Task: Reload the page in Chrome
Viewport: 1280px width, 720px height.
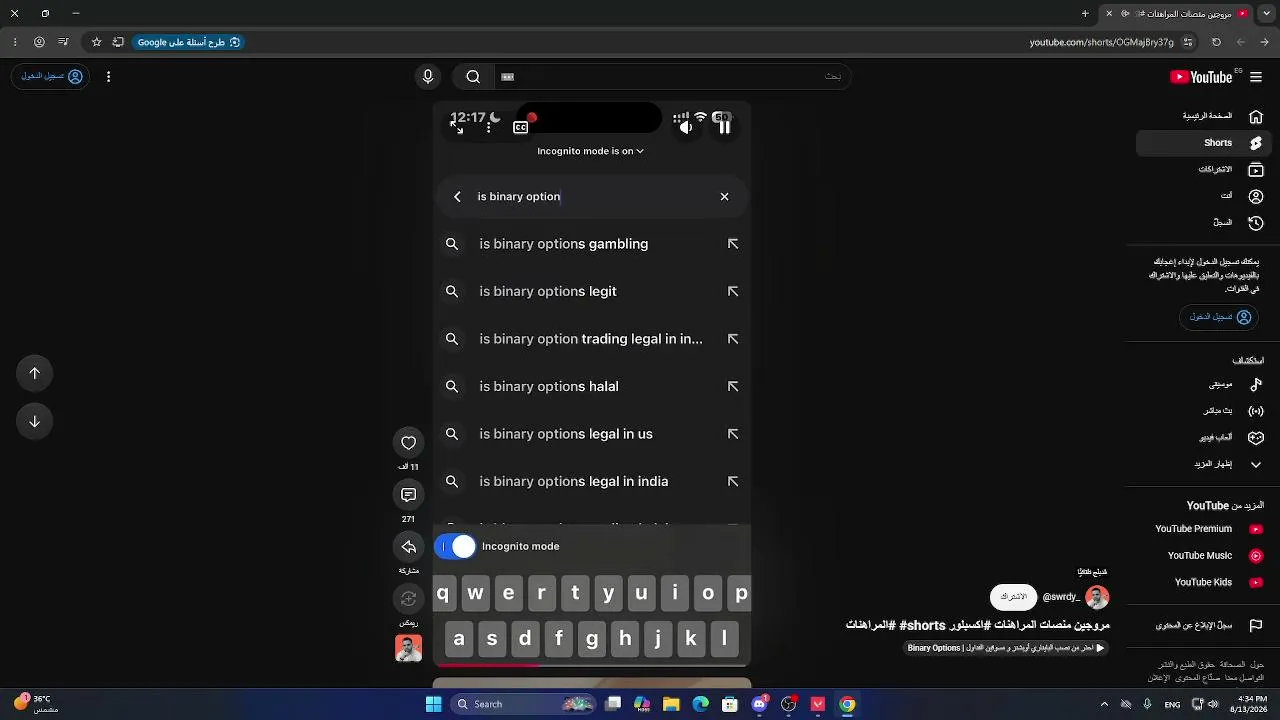Action: click(1216, 42)
